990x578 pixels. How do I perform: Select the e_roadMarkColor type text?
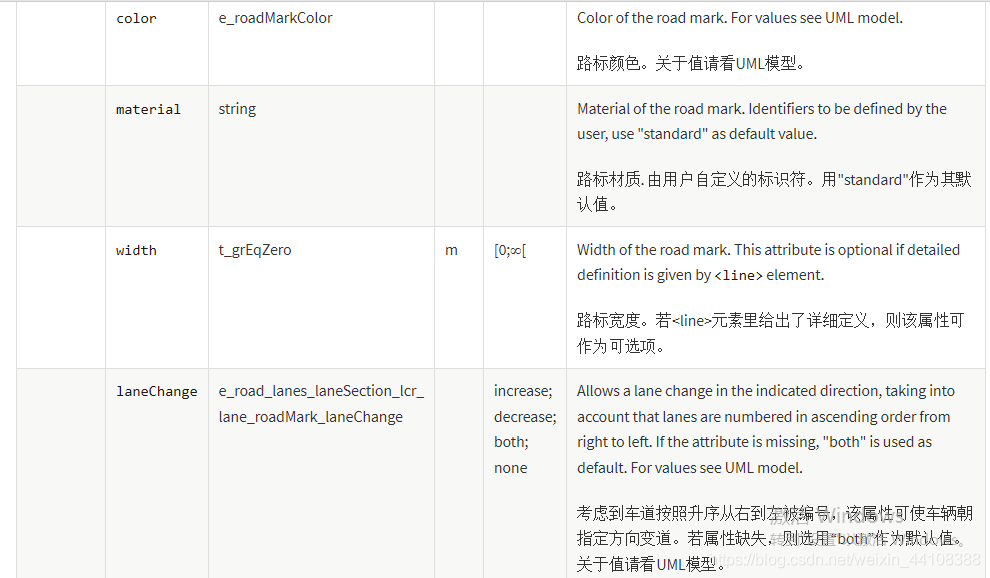[x=275, y=18]
